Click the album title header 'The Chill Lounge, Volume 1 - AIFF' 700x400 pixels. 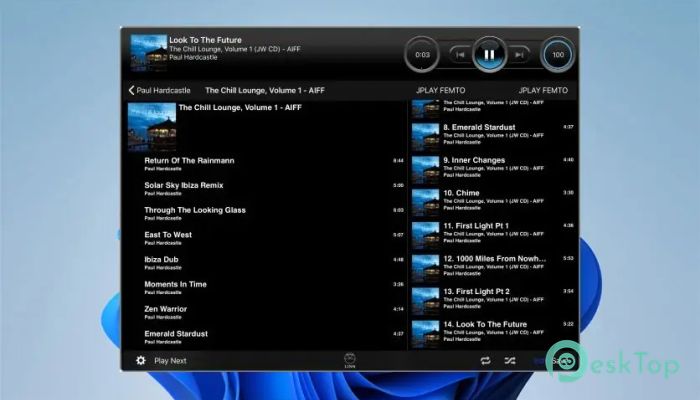click(265, 90)
